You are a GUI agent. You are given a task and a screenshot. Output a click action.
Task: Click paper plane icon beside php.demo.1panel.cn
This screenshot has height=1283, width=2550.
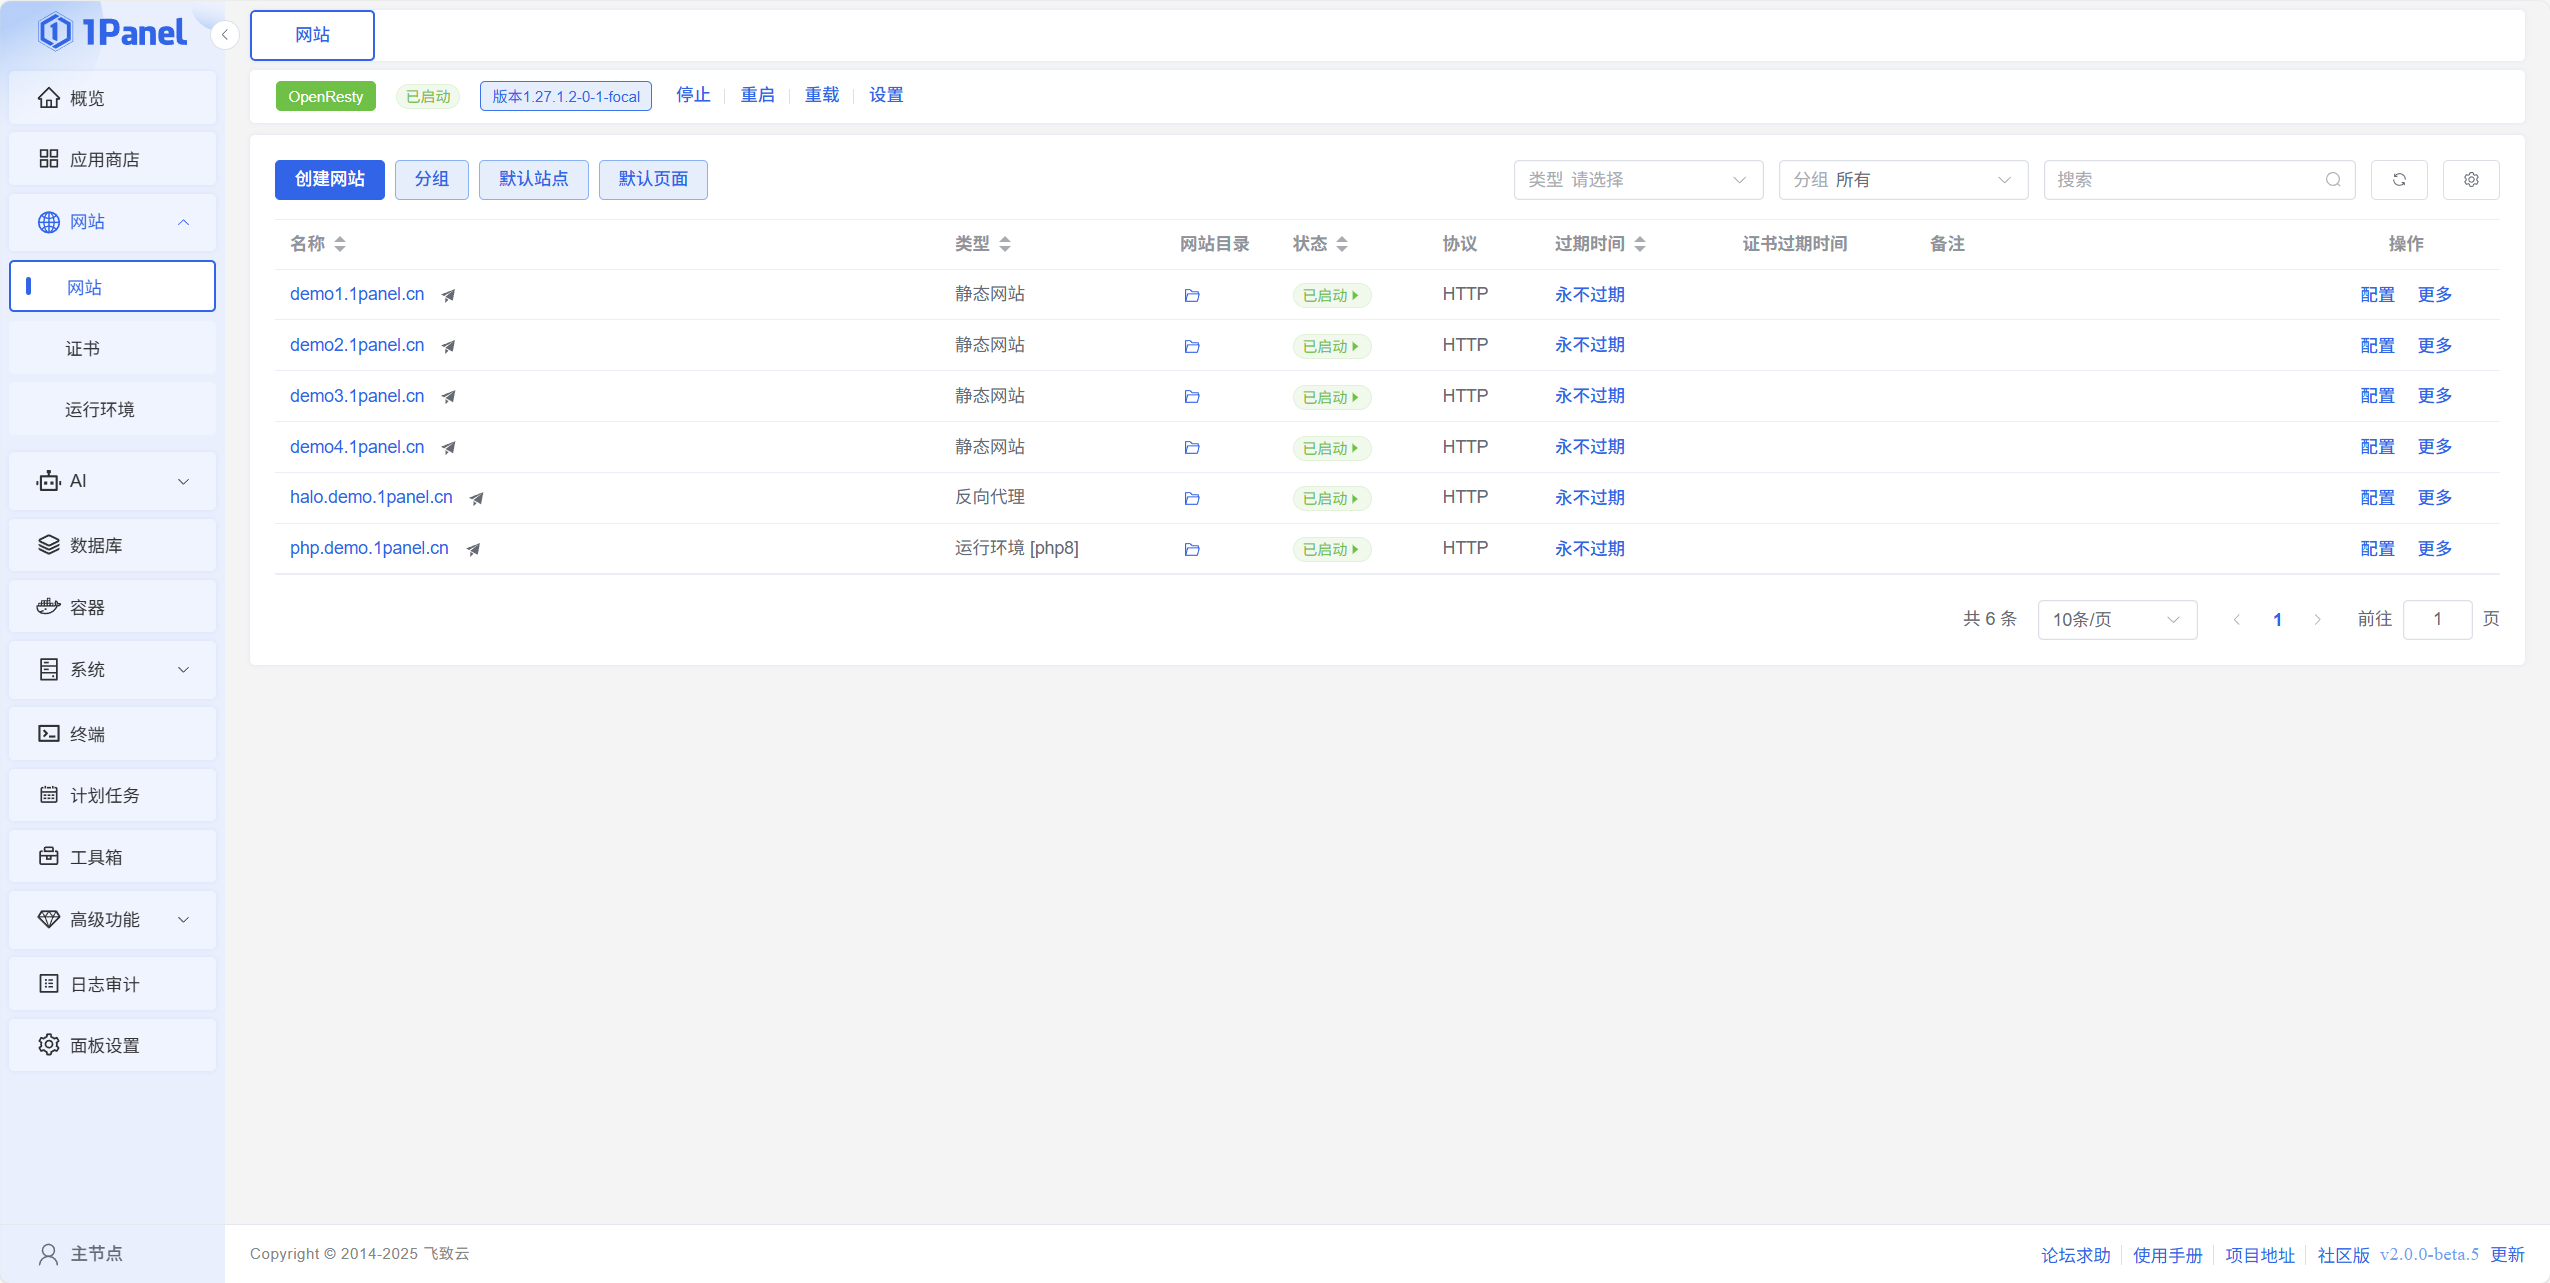473,549
